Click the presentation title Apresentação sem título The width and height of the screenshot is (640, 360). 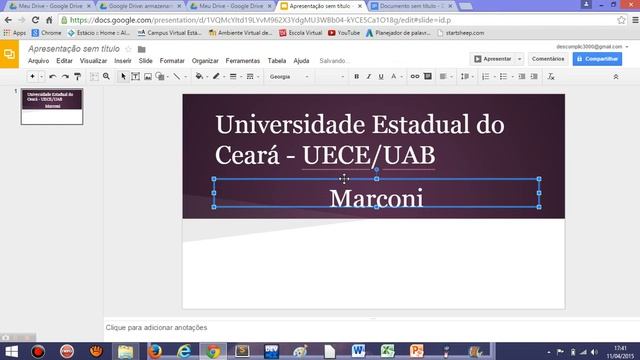[74, 49]
